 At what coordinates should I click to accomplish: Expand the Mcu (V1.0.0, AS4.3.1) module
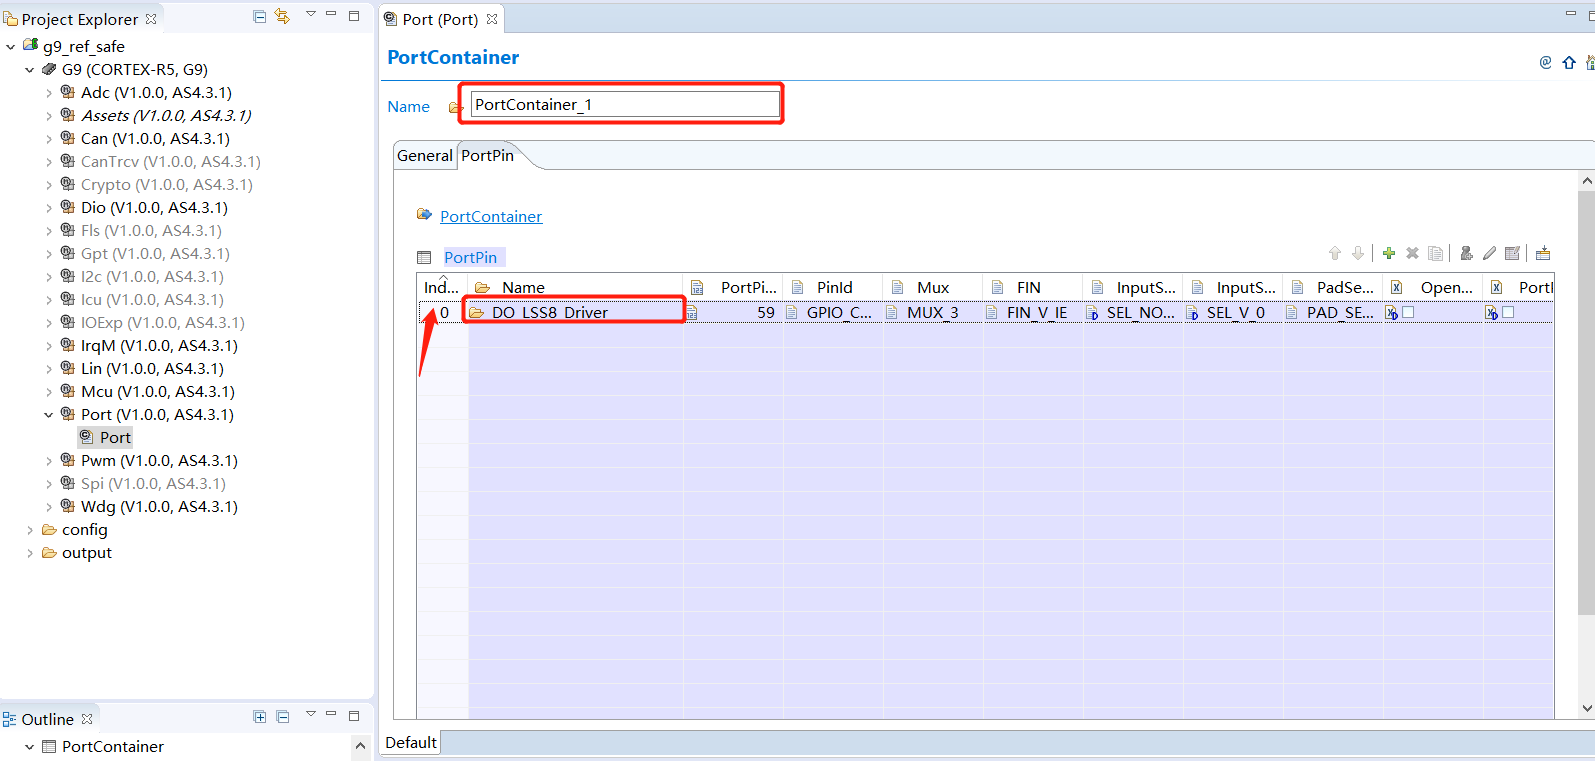pyautogui.click(x=49, y=391)
